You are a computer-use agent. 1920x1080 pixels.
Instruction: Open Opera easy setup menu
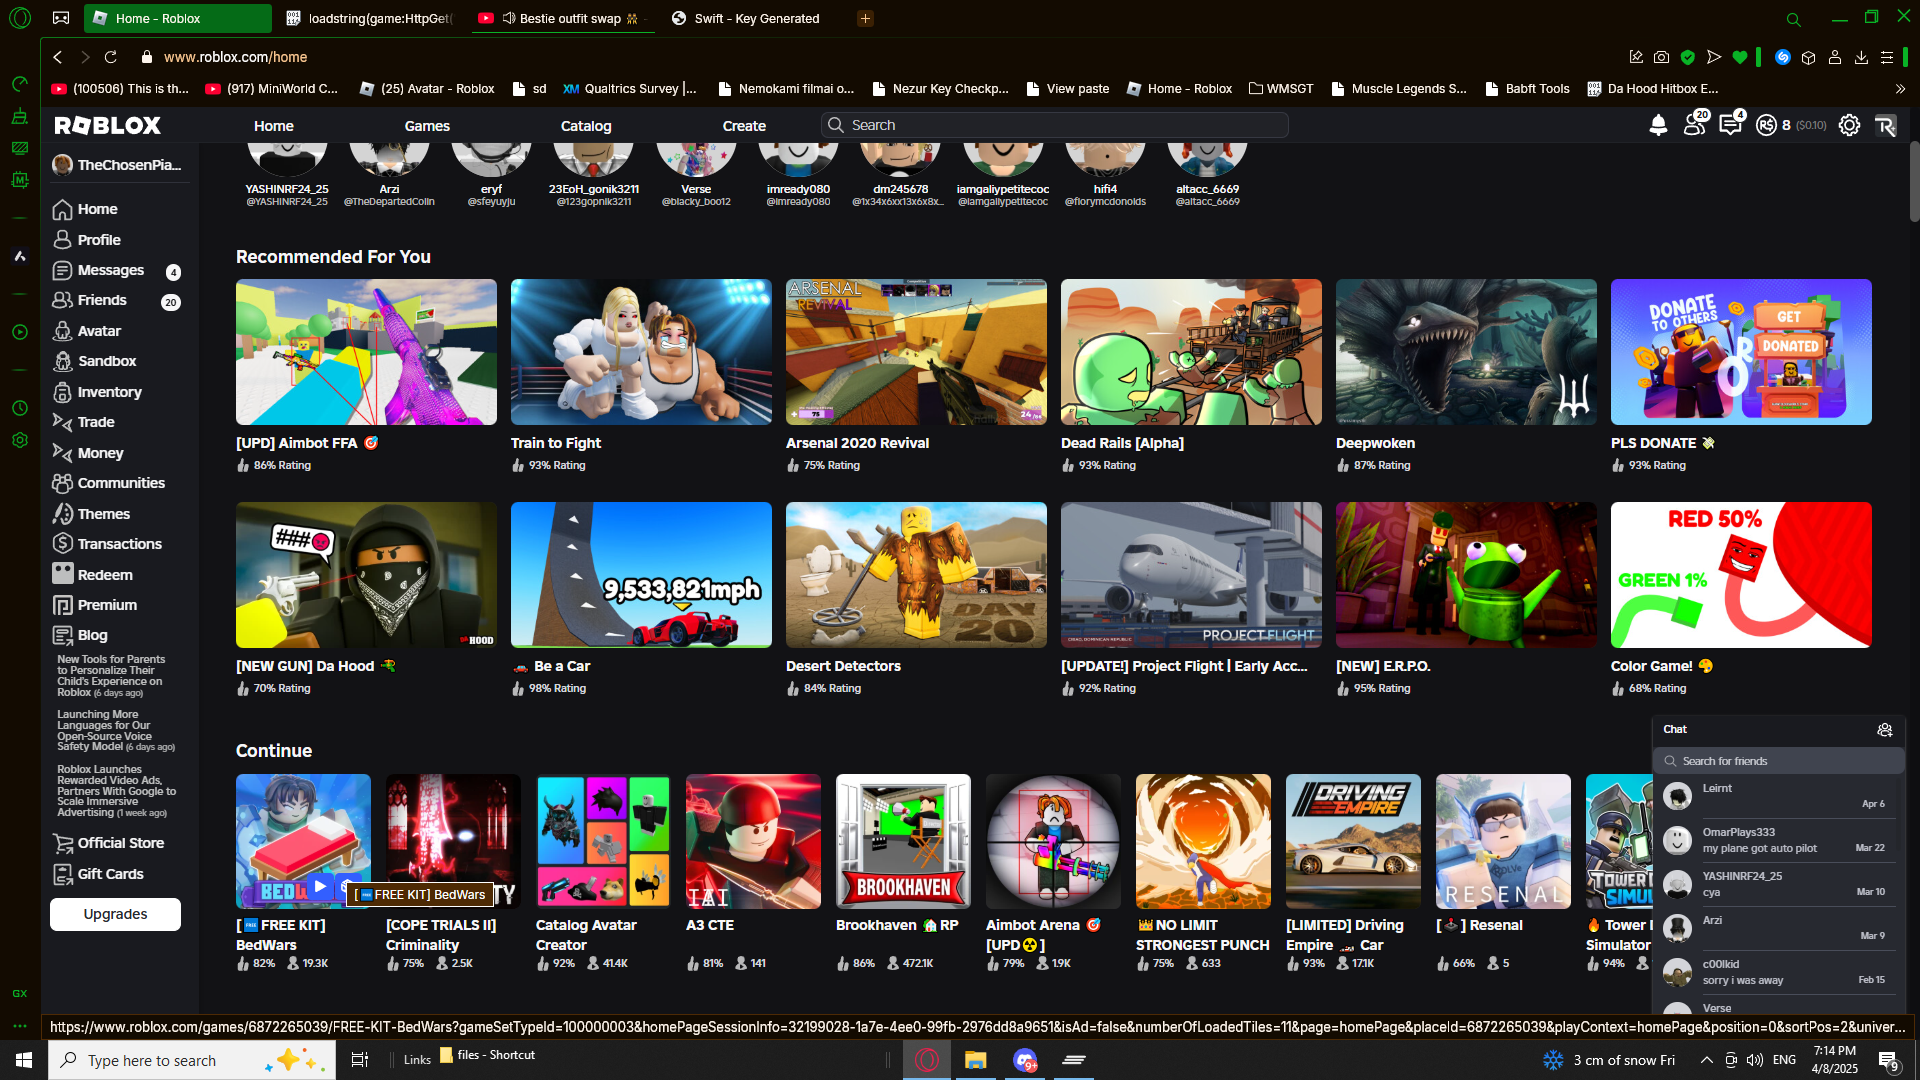[1887, 57]
